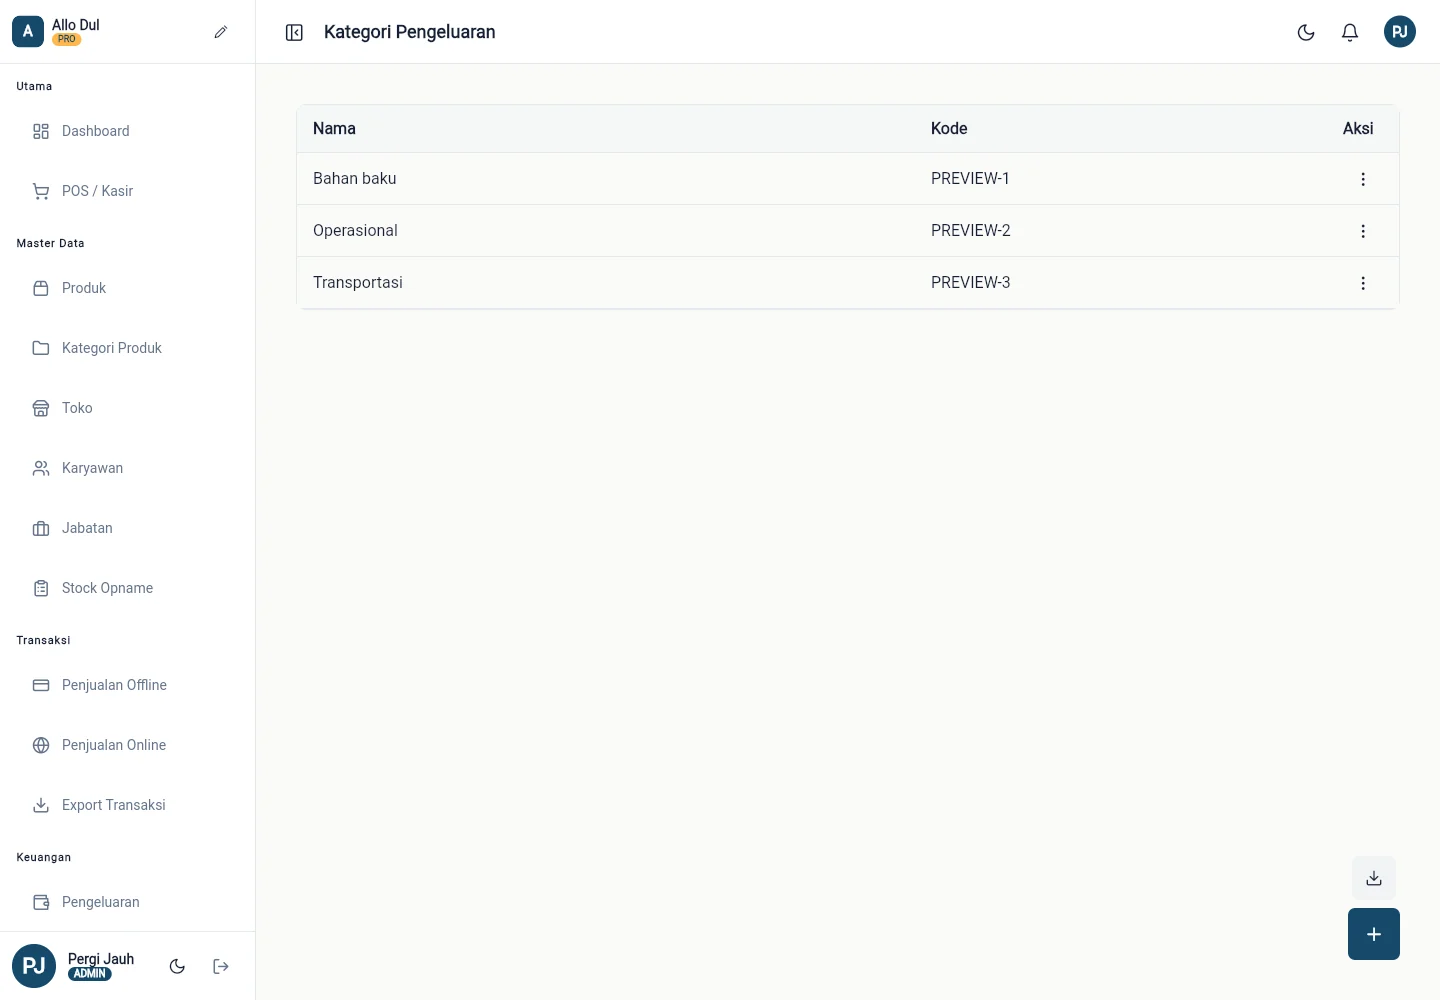Open the PJ avatar menu in header

click(1400, 32)
